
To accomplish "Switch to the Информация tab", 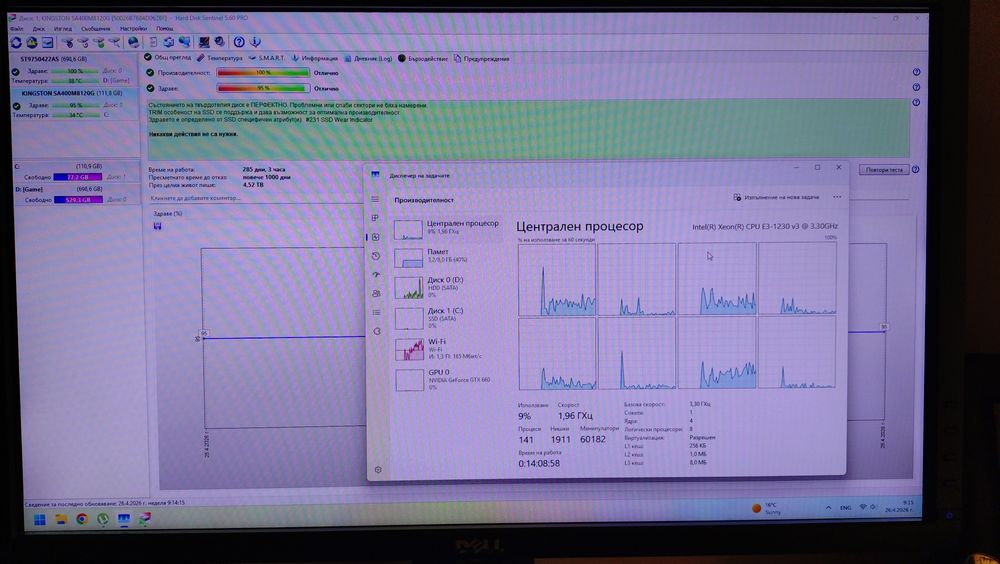I will 314,58.
